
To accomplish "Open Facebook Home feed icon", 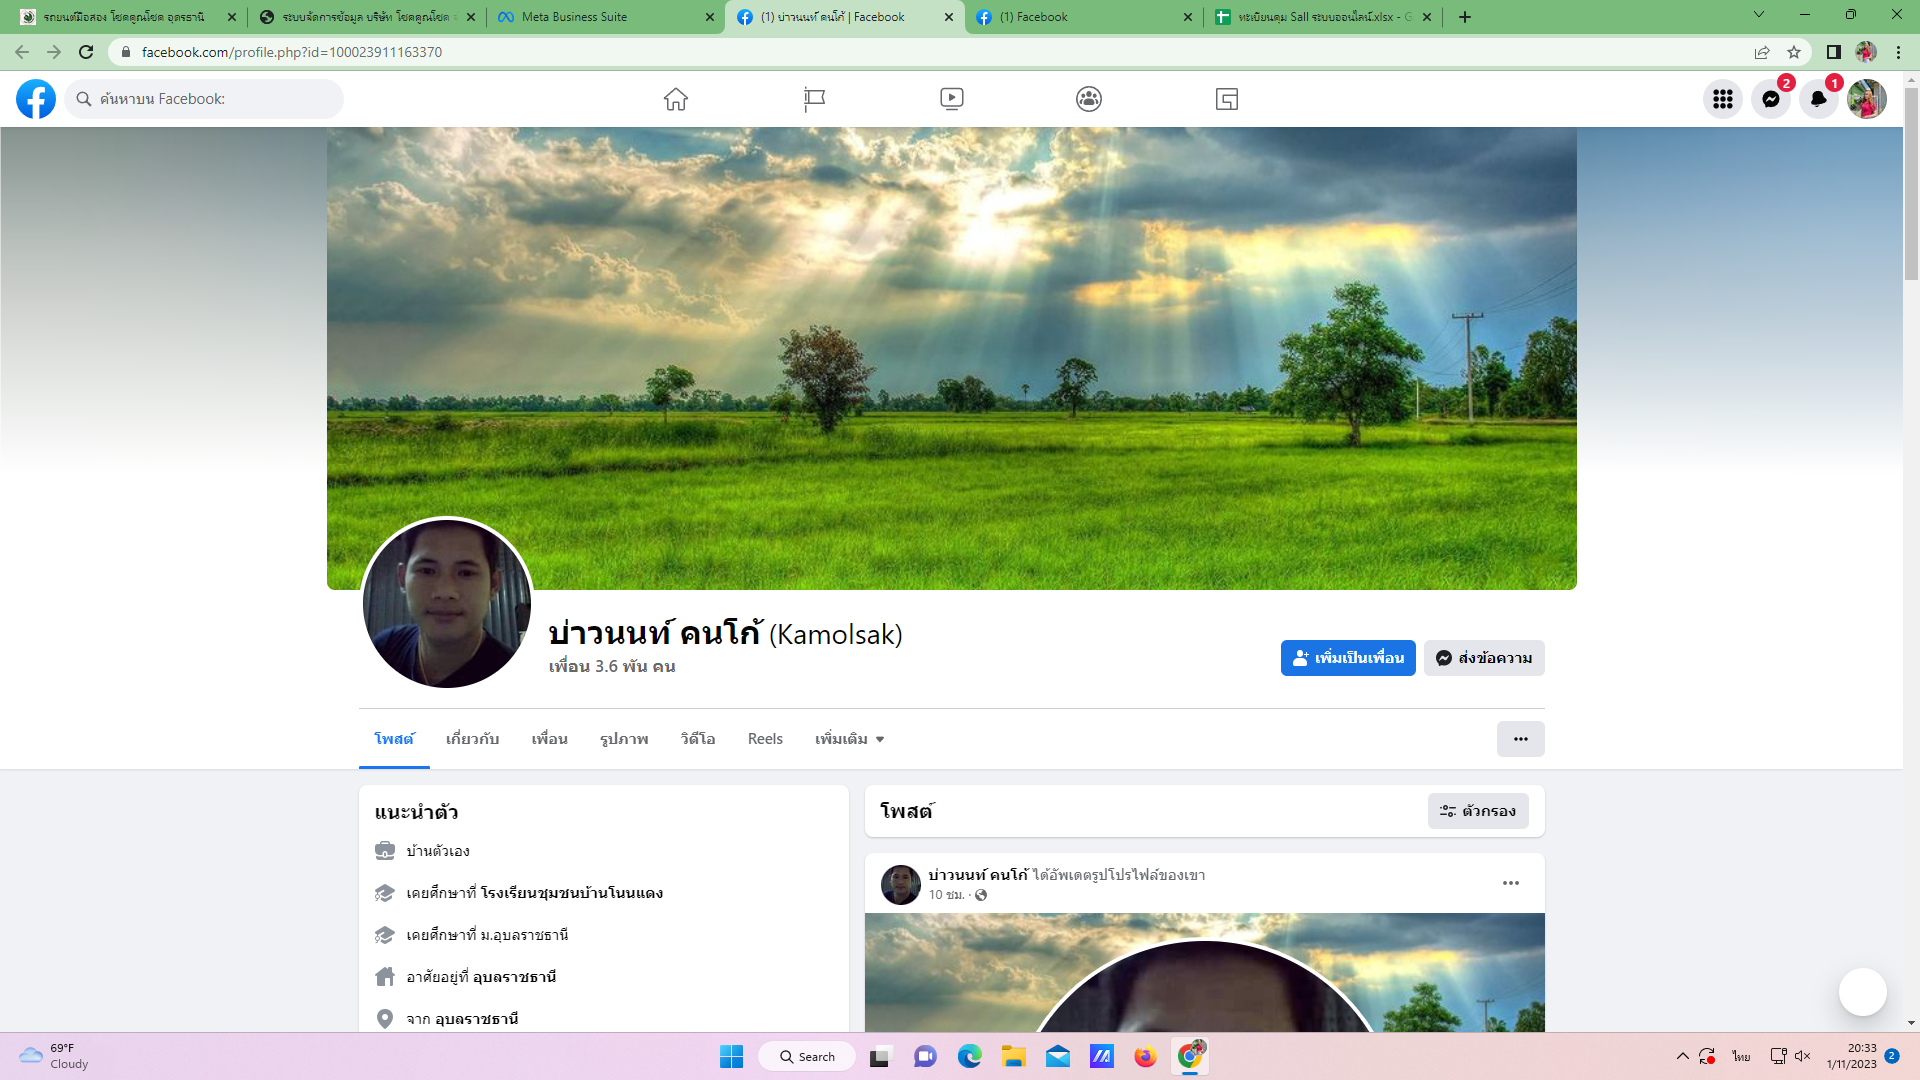I will coord(676,99).
